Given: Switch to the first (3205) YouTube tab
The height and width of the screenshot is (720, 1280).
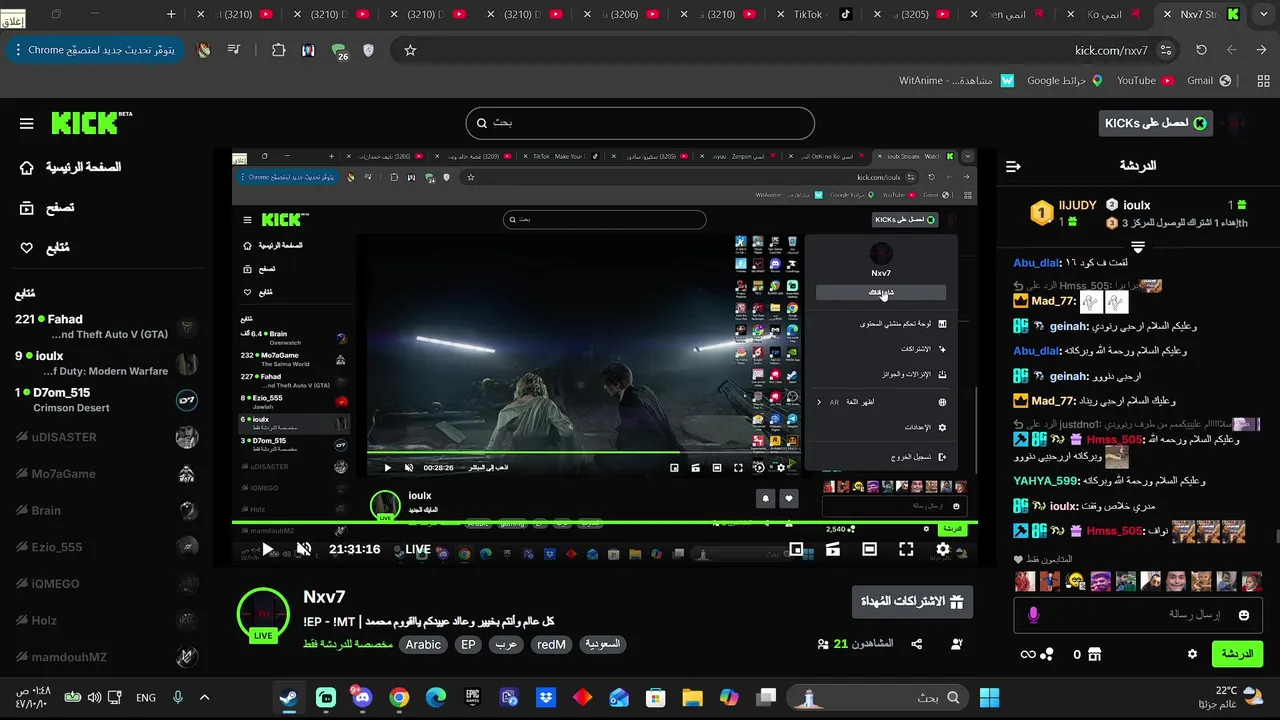Looking at the screenshot, I should [913, 14].
